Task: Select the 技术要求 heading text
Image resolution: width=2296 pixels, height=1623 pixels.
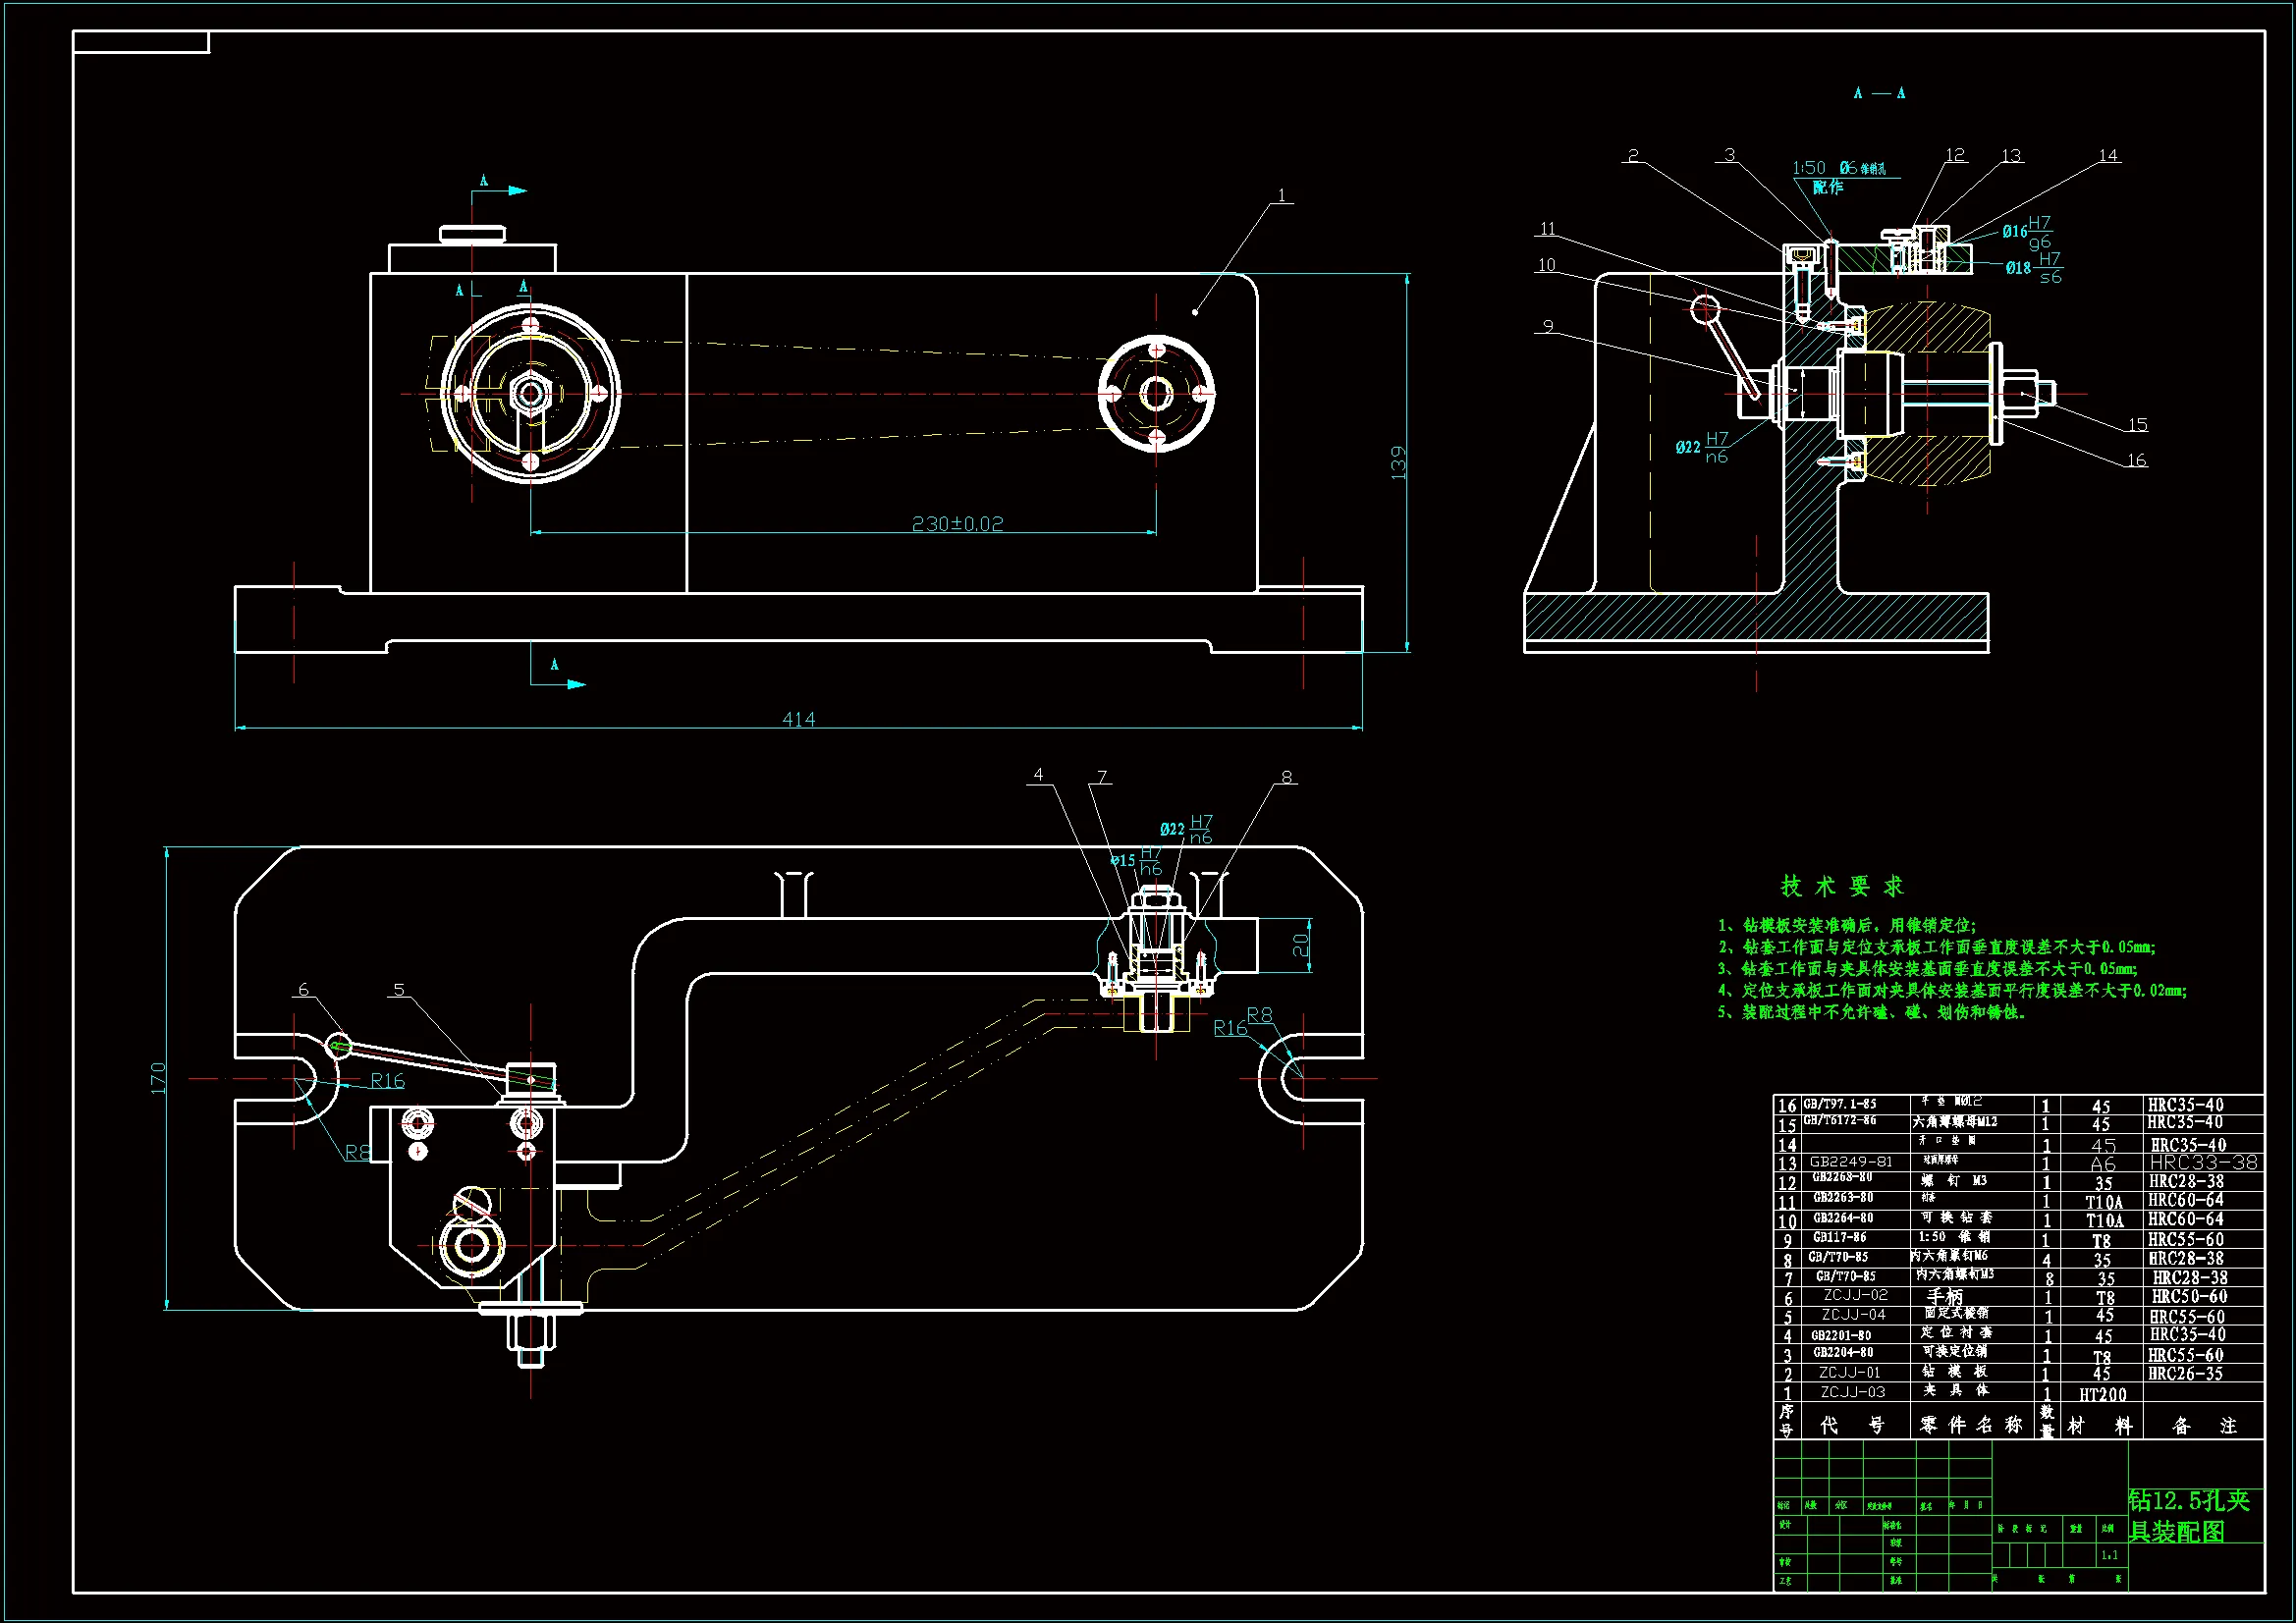Action: [1842, 886]
